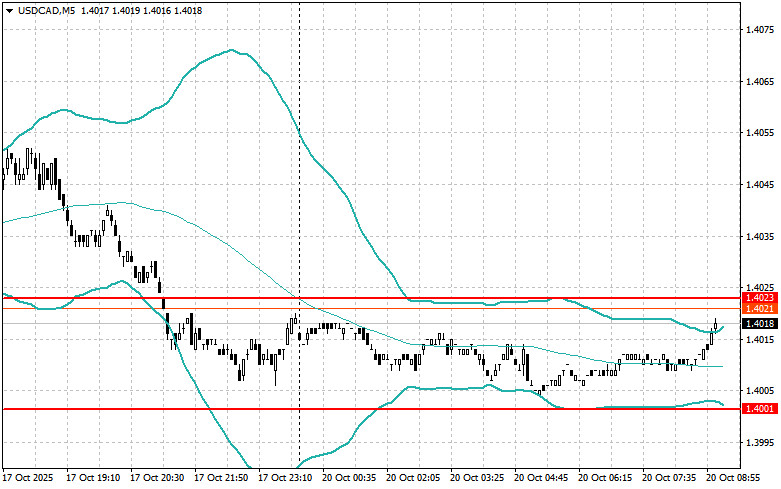Click the 1.4055 price scale value
Screen dimensions: 781x489
(x=760, y=133)
